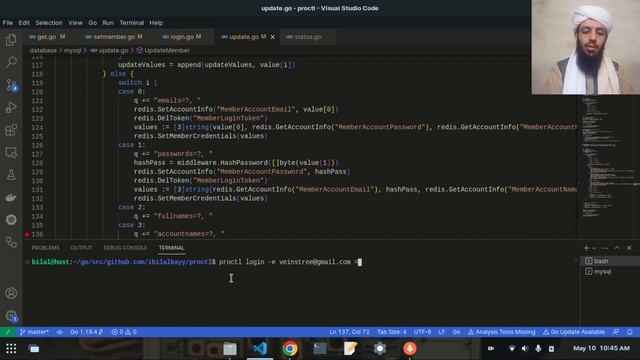Change UTF-8 file encoding
The width and height of the screenshot is (640, 360).
[422, 332]
